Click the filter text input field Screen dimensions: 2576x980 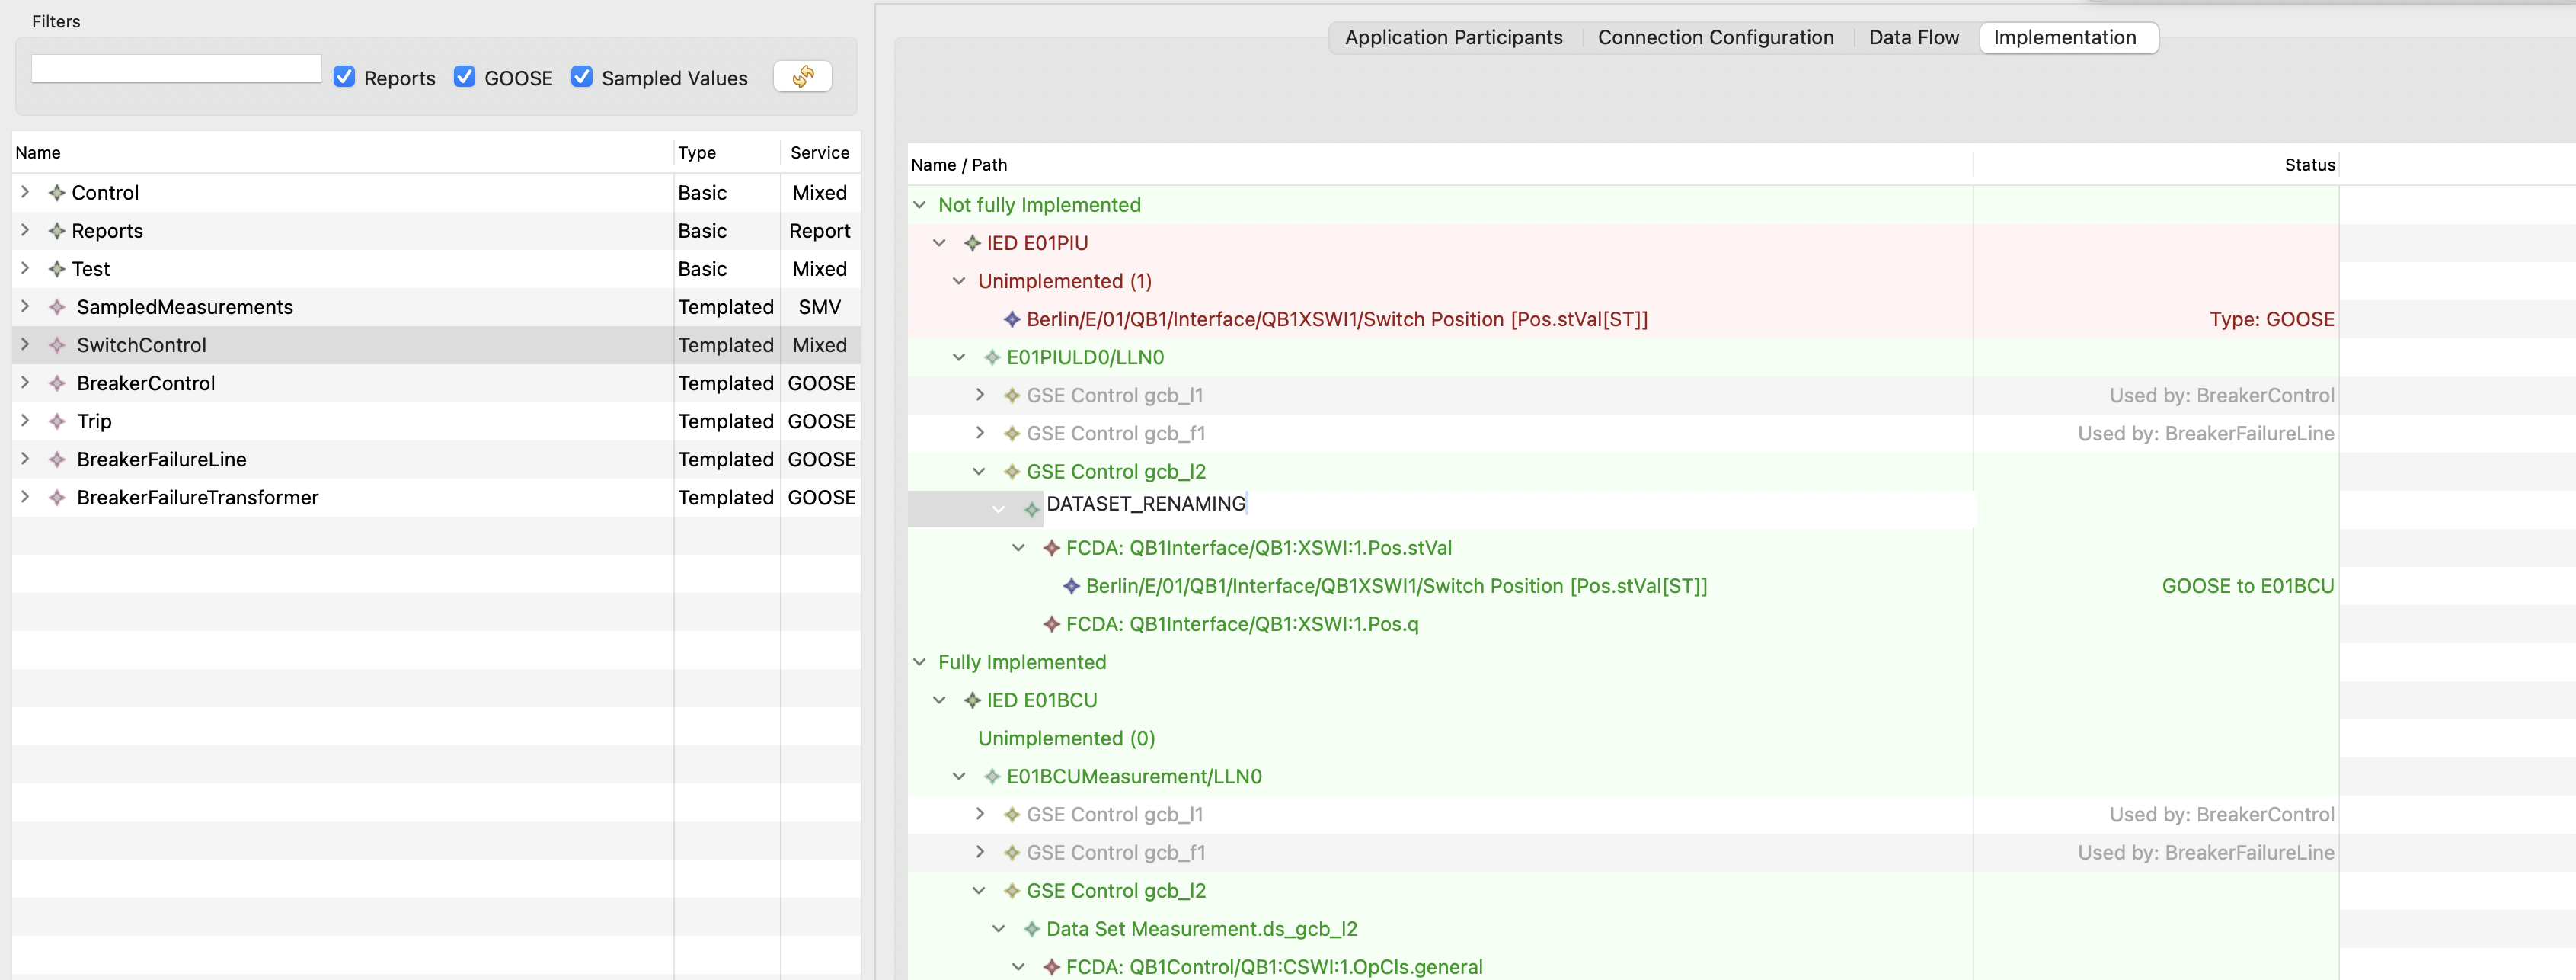(x=176, y=69)
